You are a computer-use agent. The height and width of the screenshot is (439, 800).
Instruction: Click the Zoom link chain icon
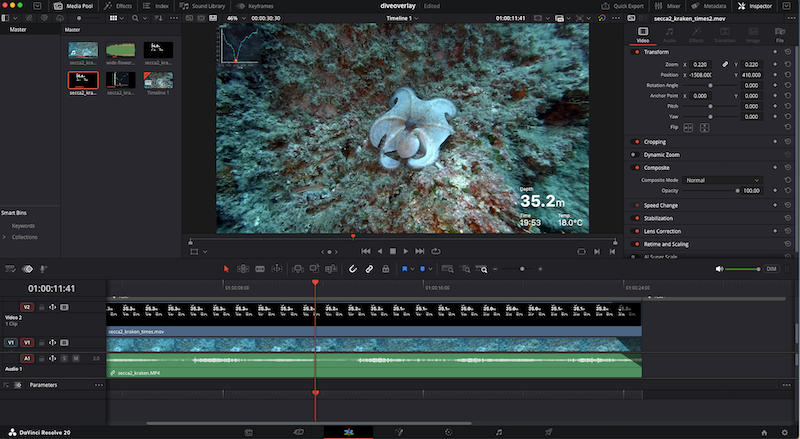726,64
